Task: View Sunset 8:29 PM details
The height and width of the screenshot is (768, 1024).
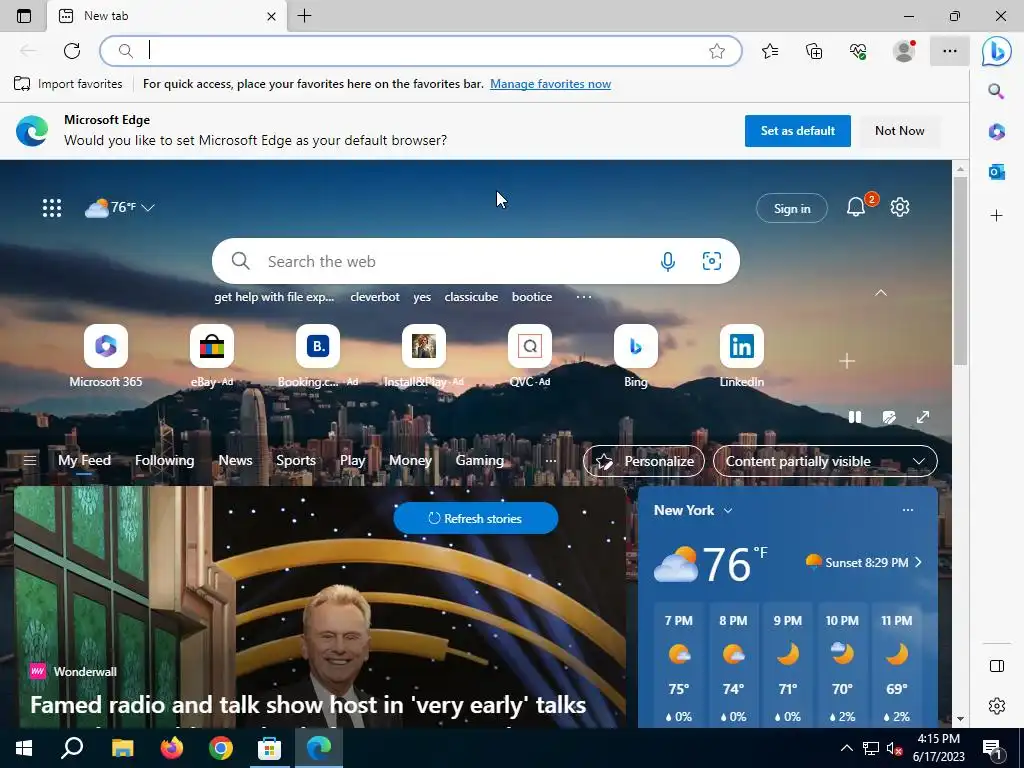Action: tap(863, 562)
